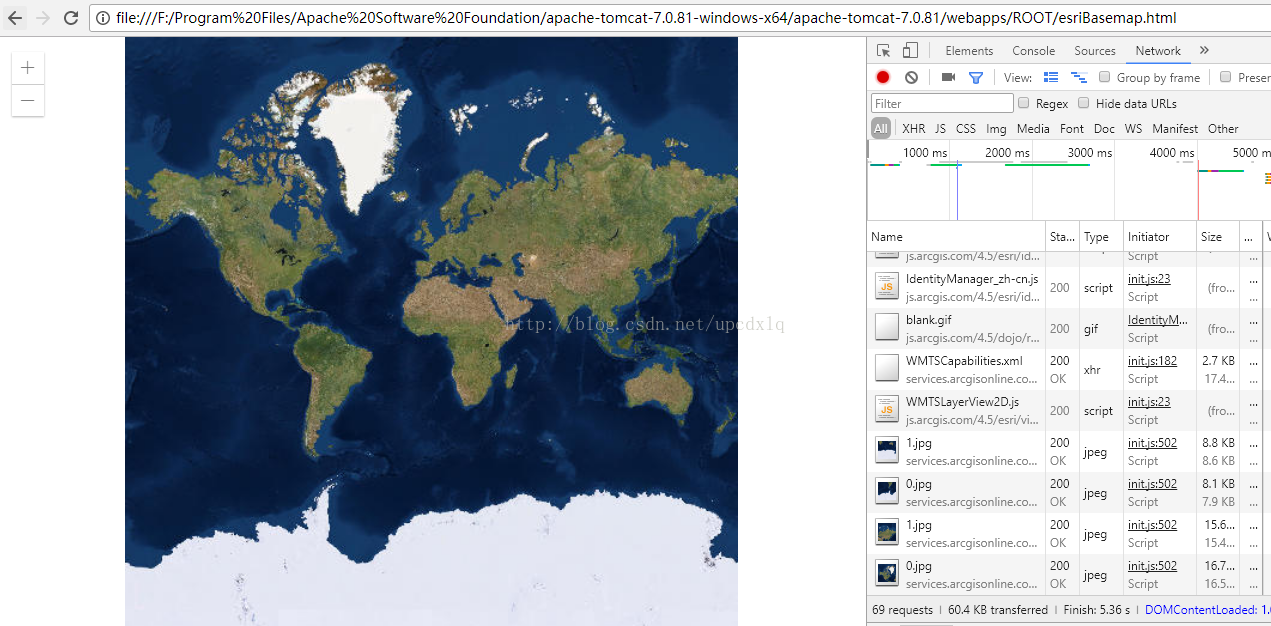Viewport: 1271px width, 626px height.
Task: Enable the Group by frame checkbox
Action: click(x=1105, y=77)
